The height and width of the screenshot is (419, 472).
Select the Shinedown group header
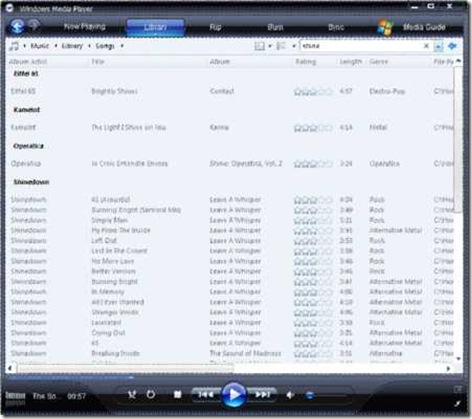point(31,182)
